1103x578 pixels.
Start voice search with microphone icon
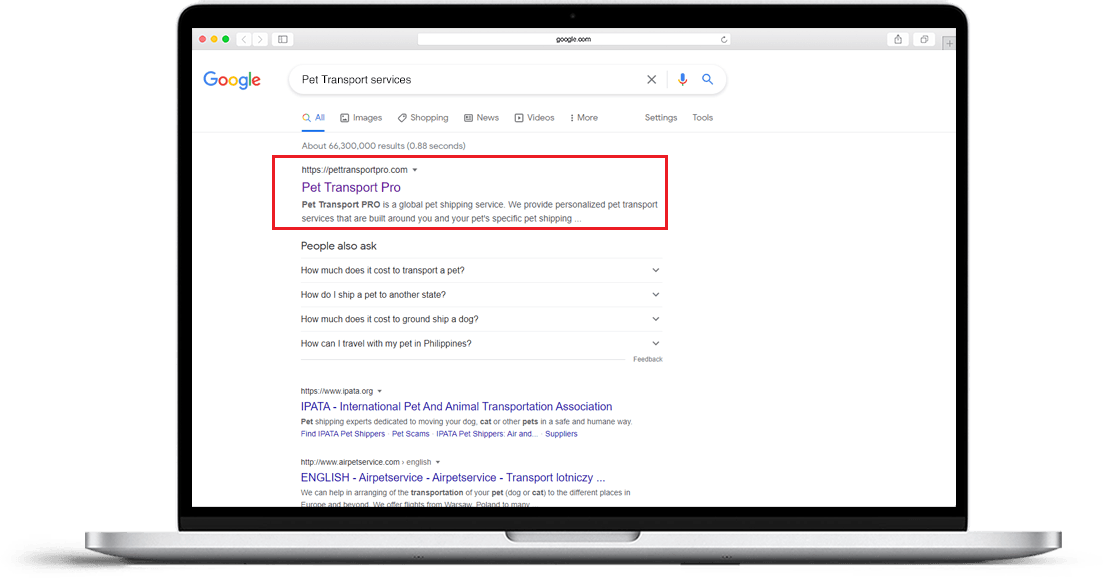(x=682, y=79)
